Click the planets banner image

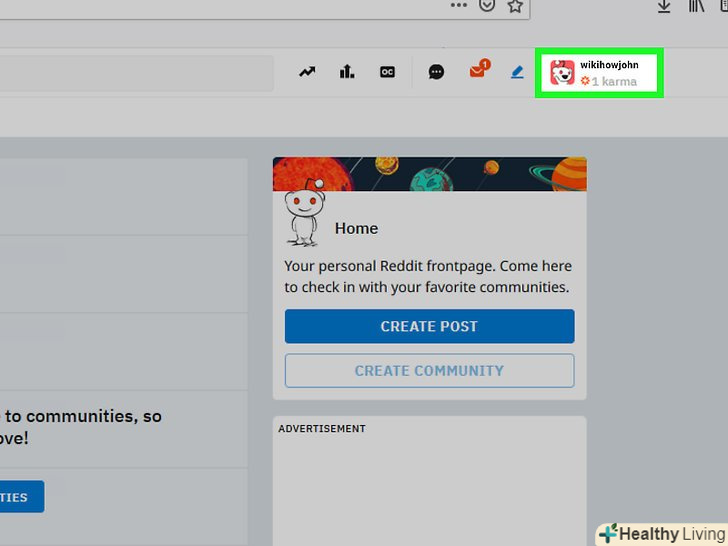429,174
